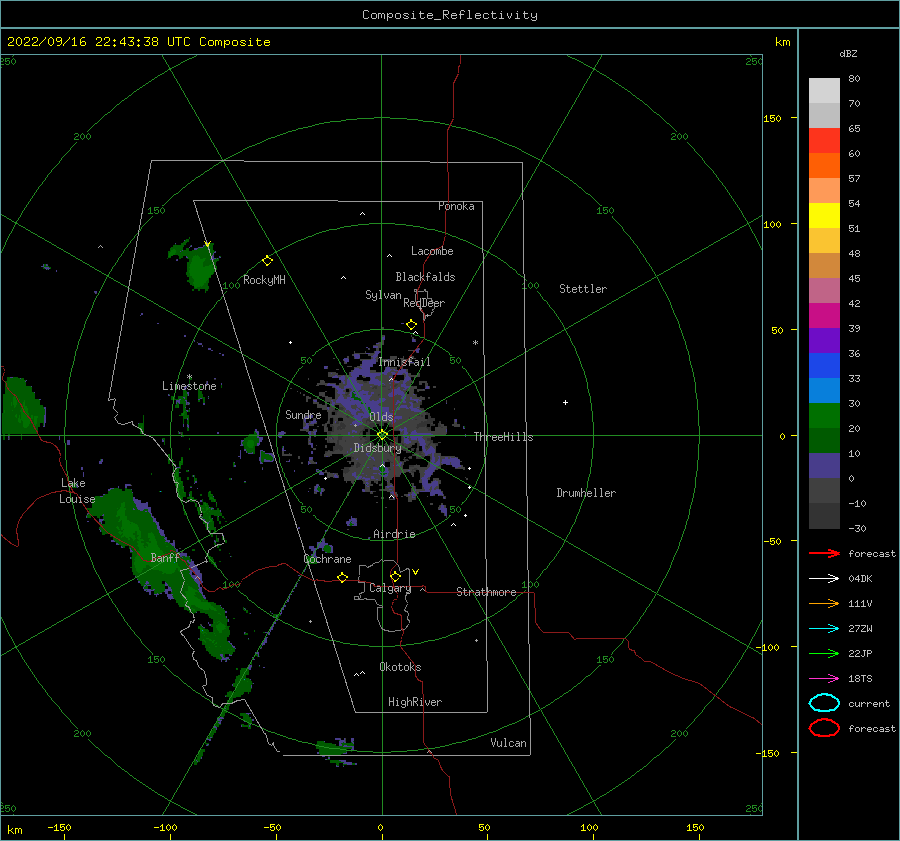
Task: Click the yellow diamond marker beside RockyMH
Action: click(267, 261)
